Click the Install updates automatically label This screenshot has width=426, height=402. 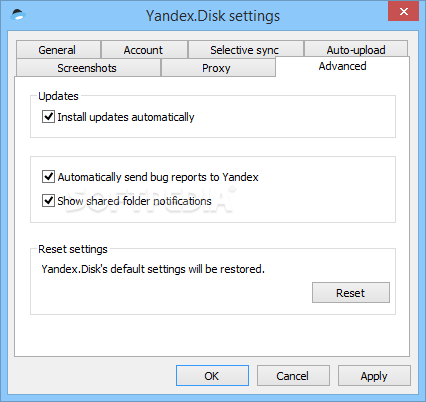click(x=126, y=117)
